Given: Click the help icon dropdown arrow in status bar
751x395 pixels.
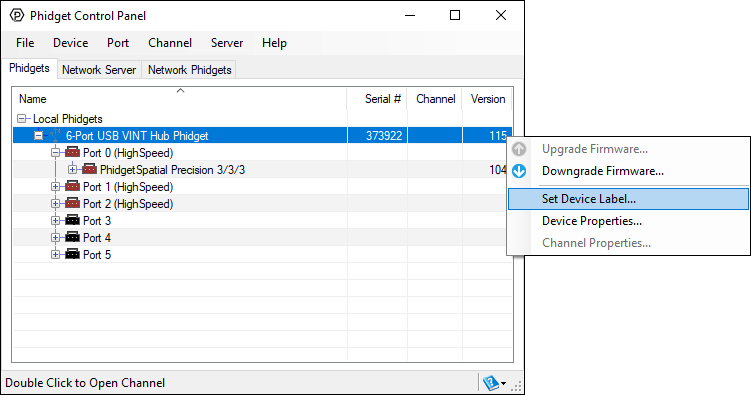Looking at the screenshot, I should tap(503, 384).
